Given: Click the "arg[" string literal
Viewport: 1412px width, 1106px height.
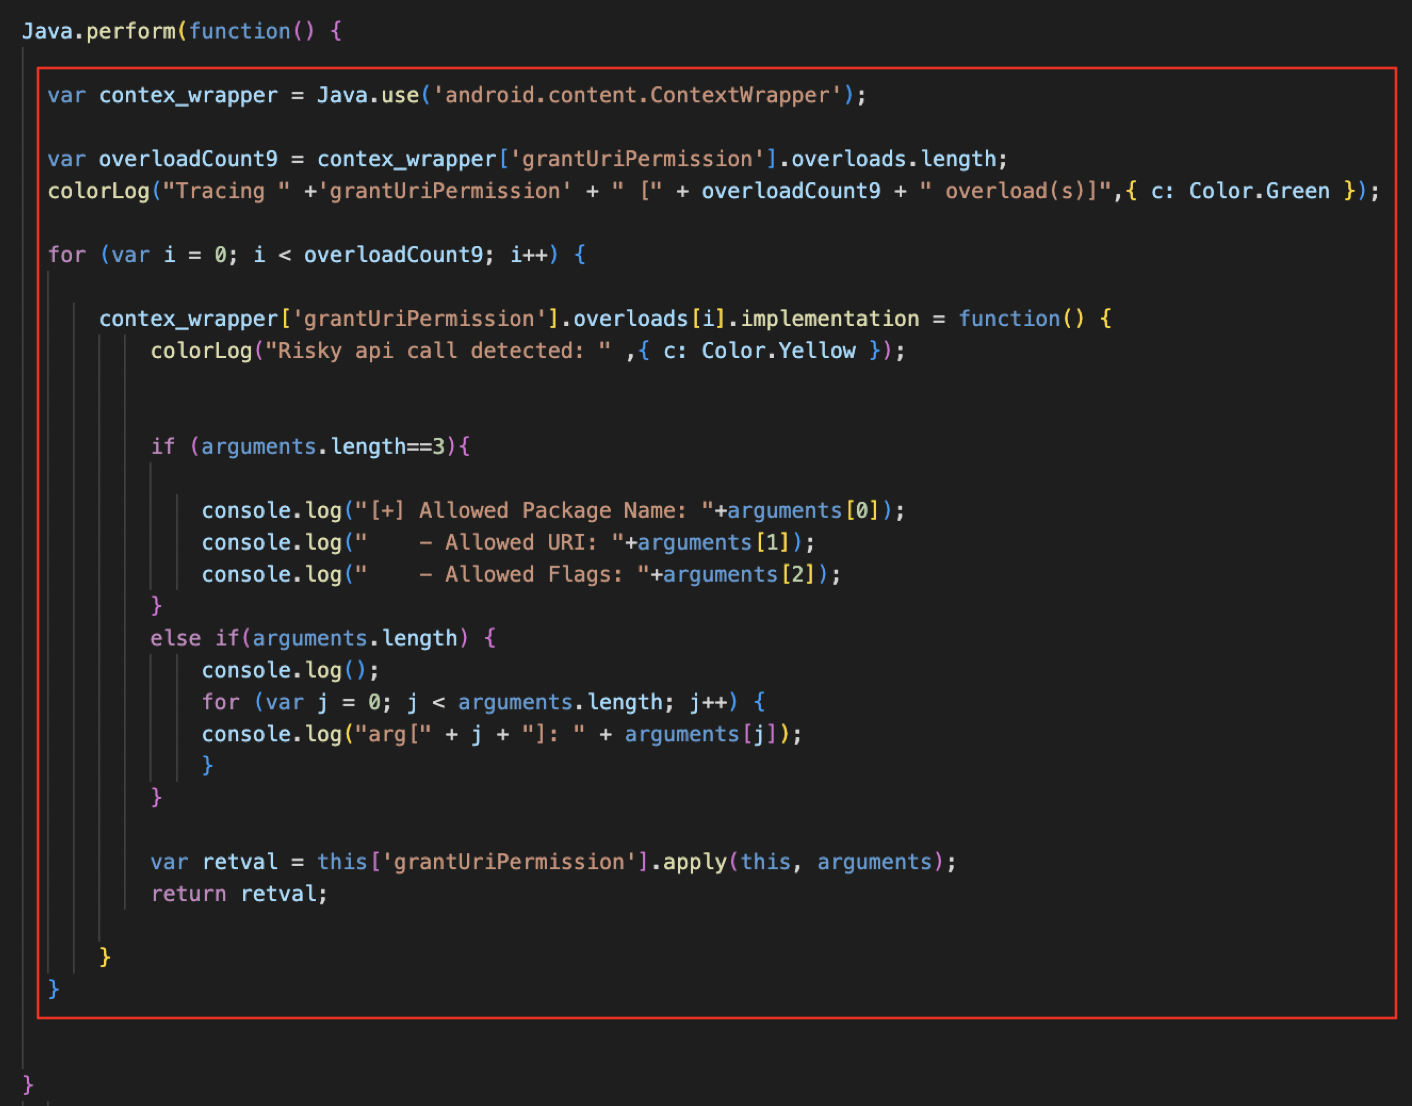Looking at the screenshot, I should click(x=393, y=735).
